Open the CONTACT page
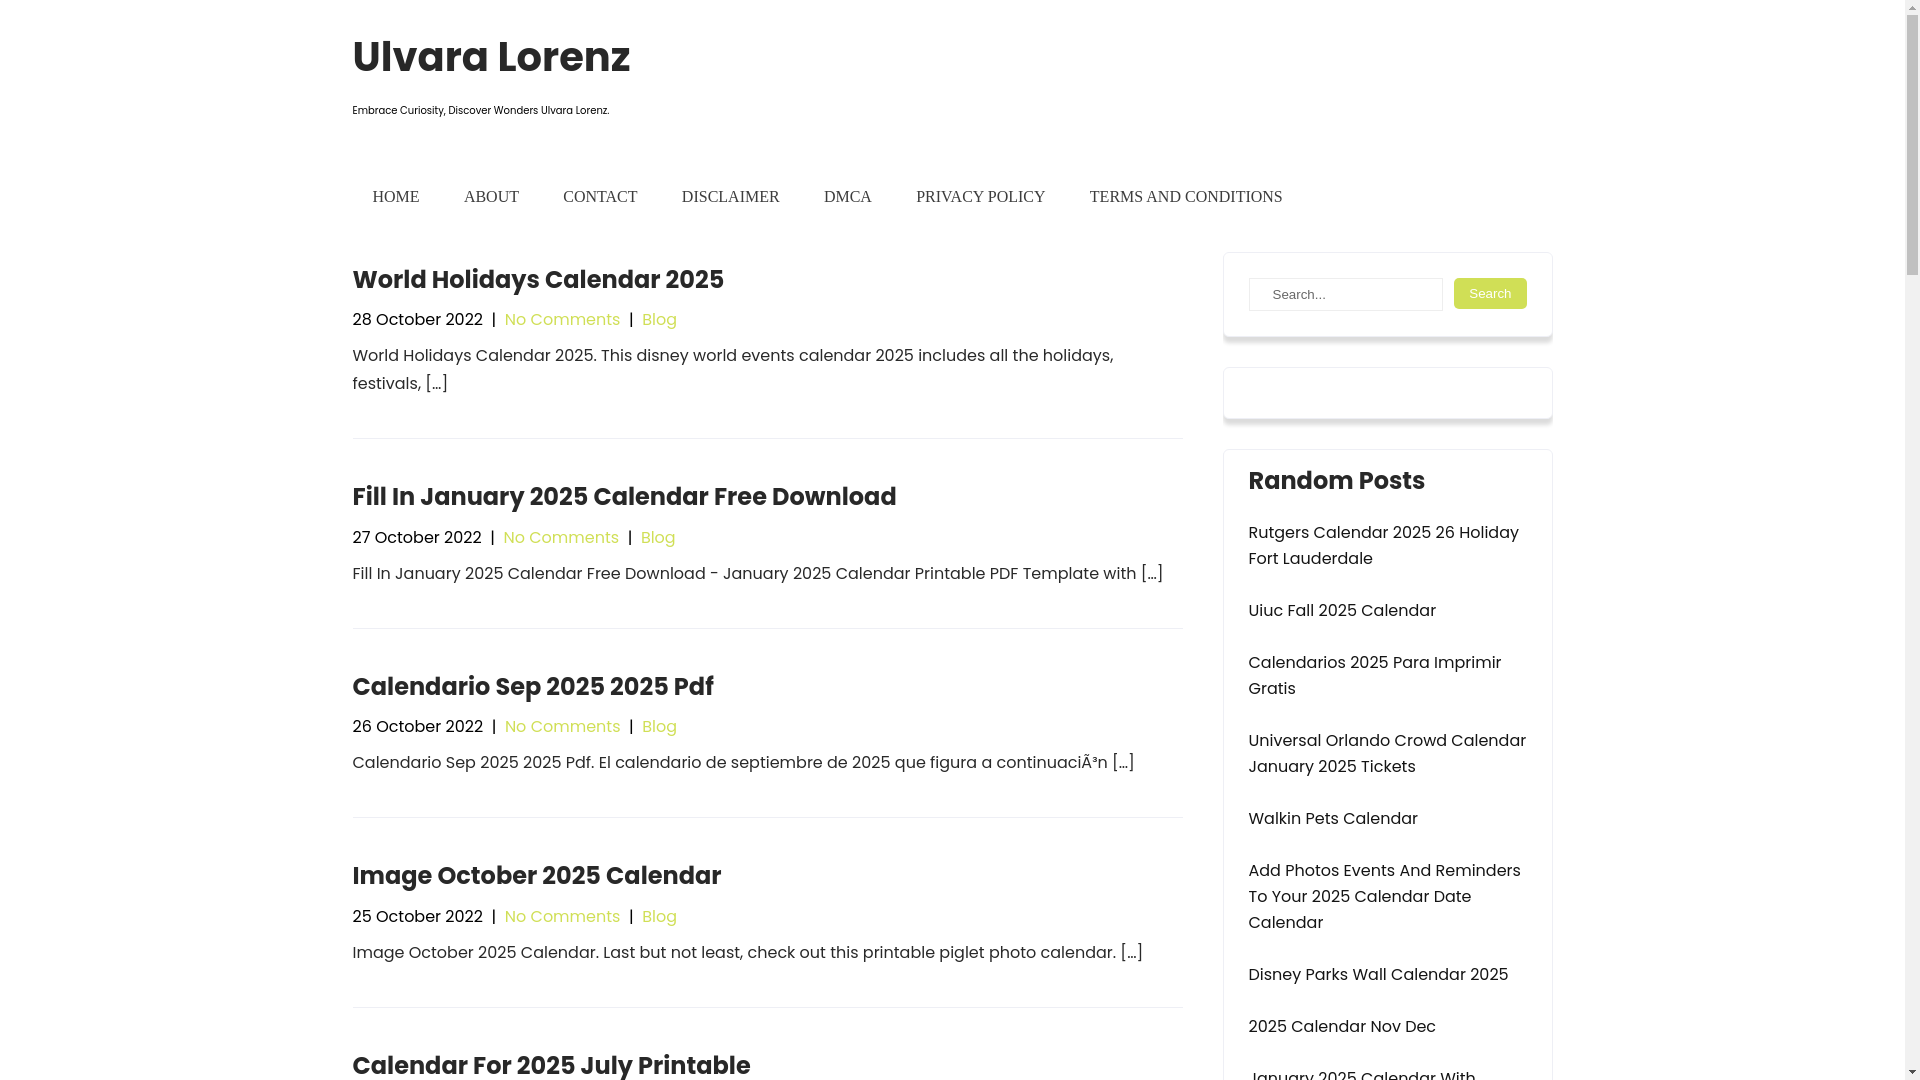This screenshot has width=1920, height=1080. (x=599, y=197)
